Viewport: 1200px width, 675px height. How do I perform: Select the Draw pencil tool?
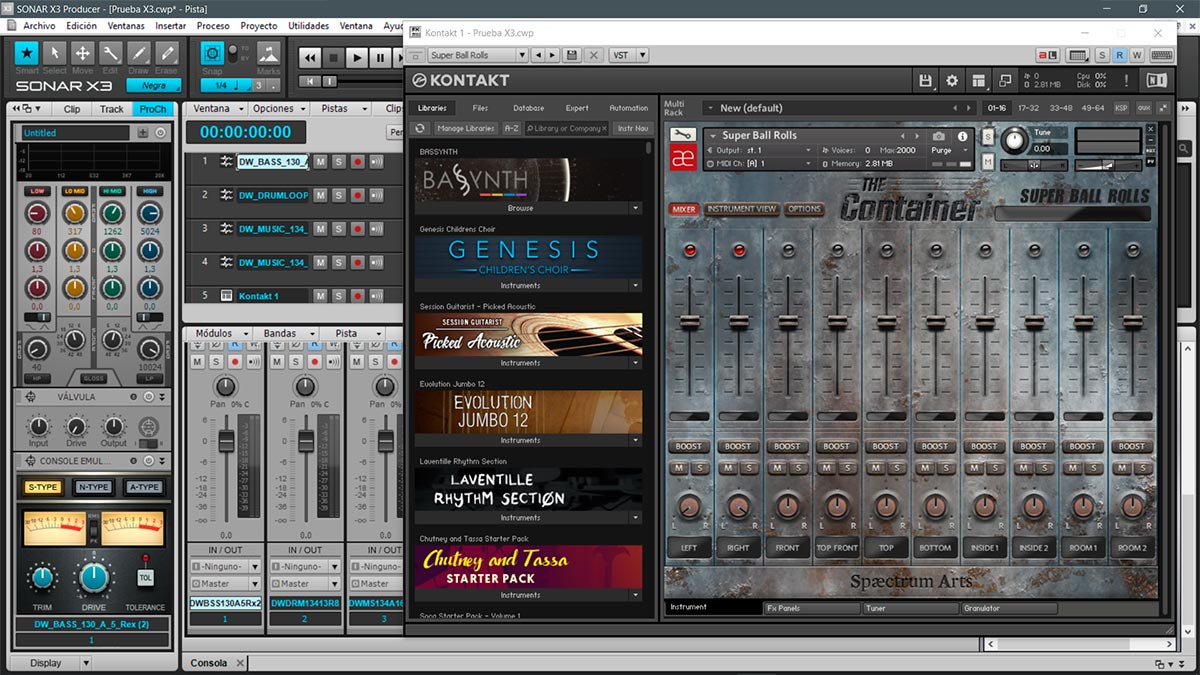139,53
